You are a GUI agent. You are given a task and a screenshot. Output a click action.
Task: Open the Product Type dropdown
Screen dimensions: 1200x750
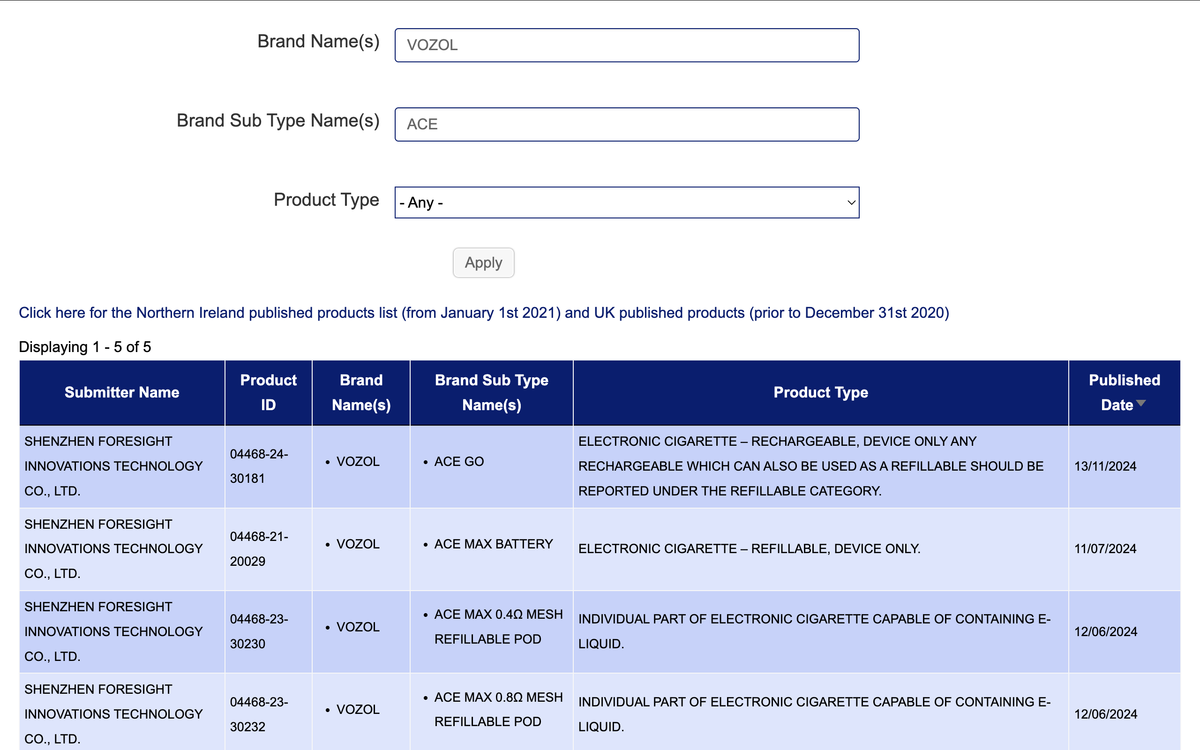(627, 202)
